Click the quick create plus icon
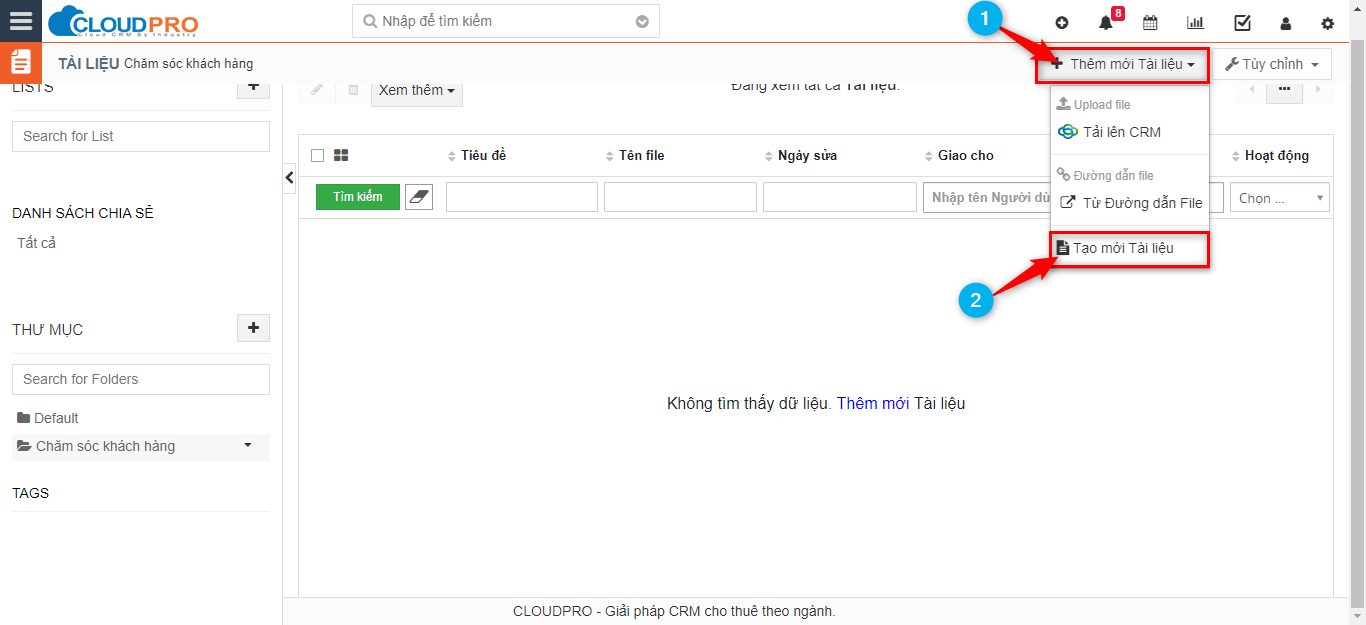This screenshot has width=1366, height=625. point(1062,23)
